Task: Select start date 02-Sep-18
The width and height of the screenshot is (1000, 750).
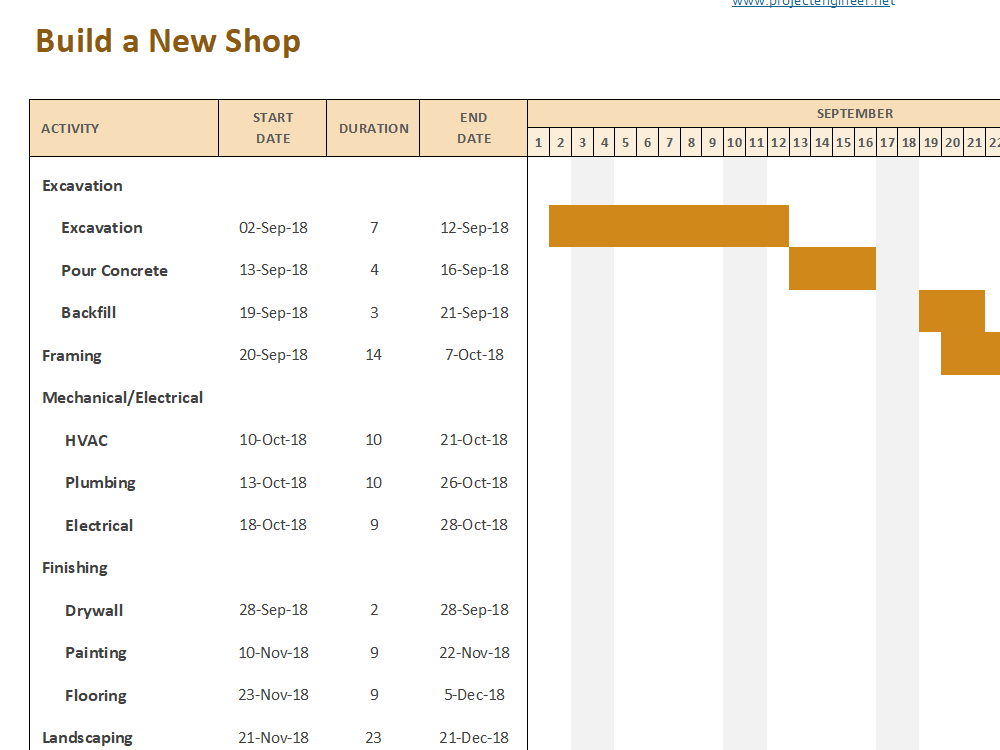Action: pos(273,228)
